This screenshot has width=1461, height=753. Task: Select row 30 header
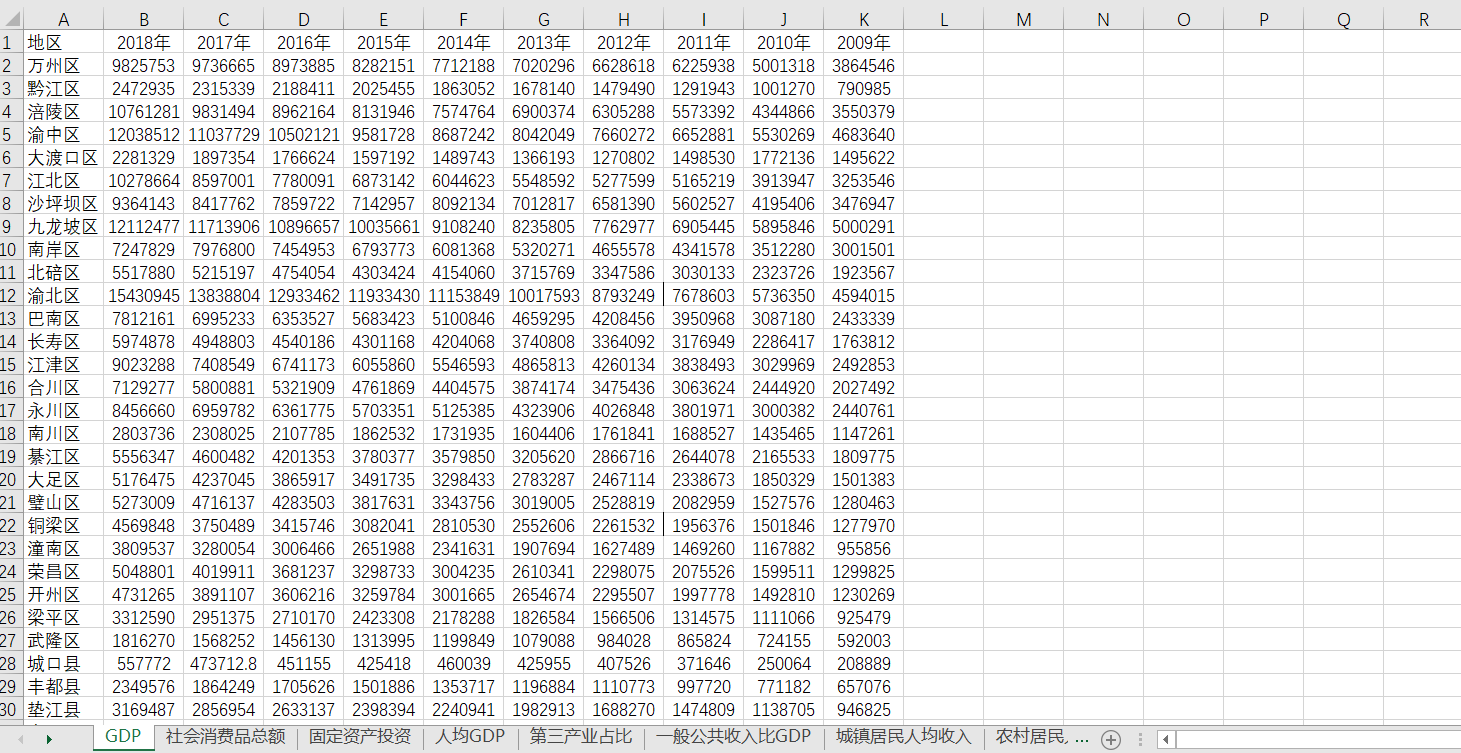click(x=11, y=710)
